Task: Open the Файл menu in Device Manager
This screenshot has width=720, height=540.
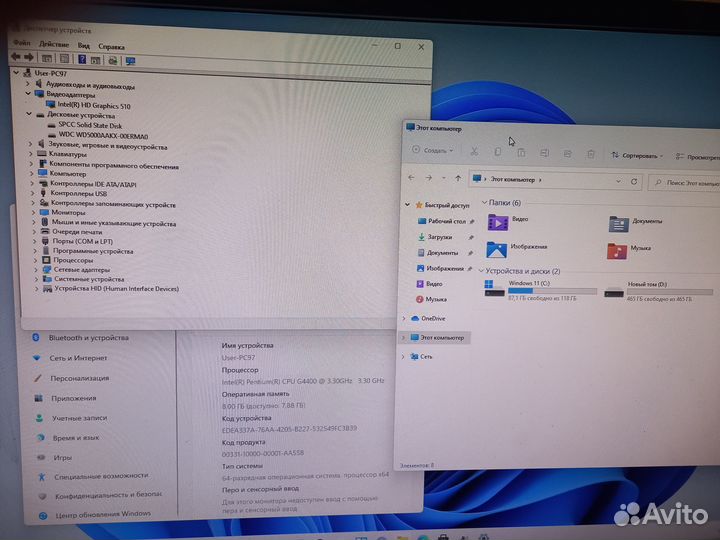Action: click(x=22, y=43)
